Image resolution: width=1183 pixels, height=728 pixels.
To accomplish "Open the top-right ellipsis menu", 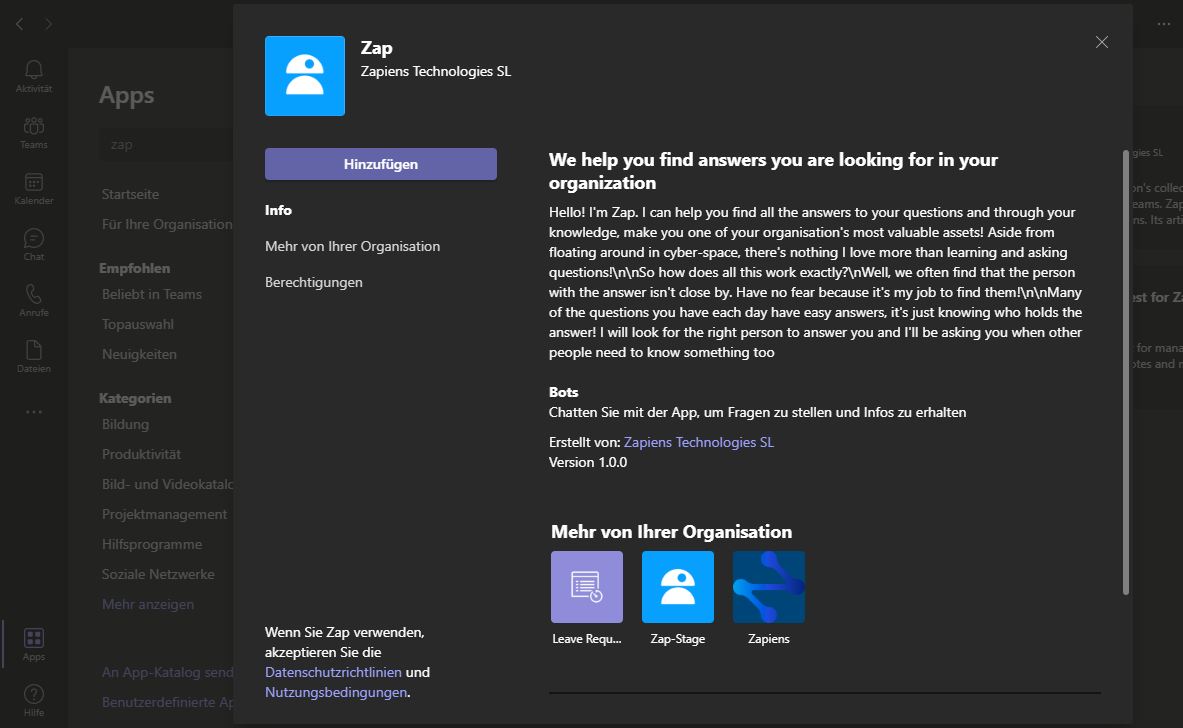I will (x=1163, y=24).
